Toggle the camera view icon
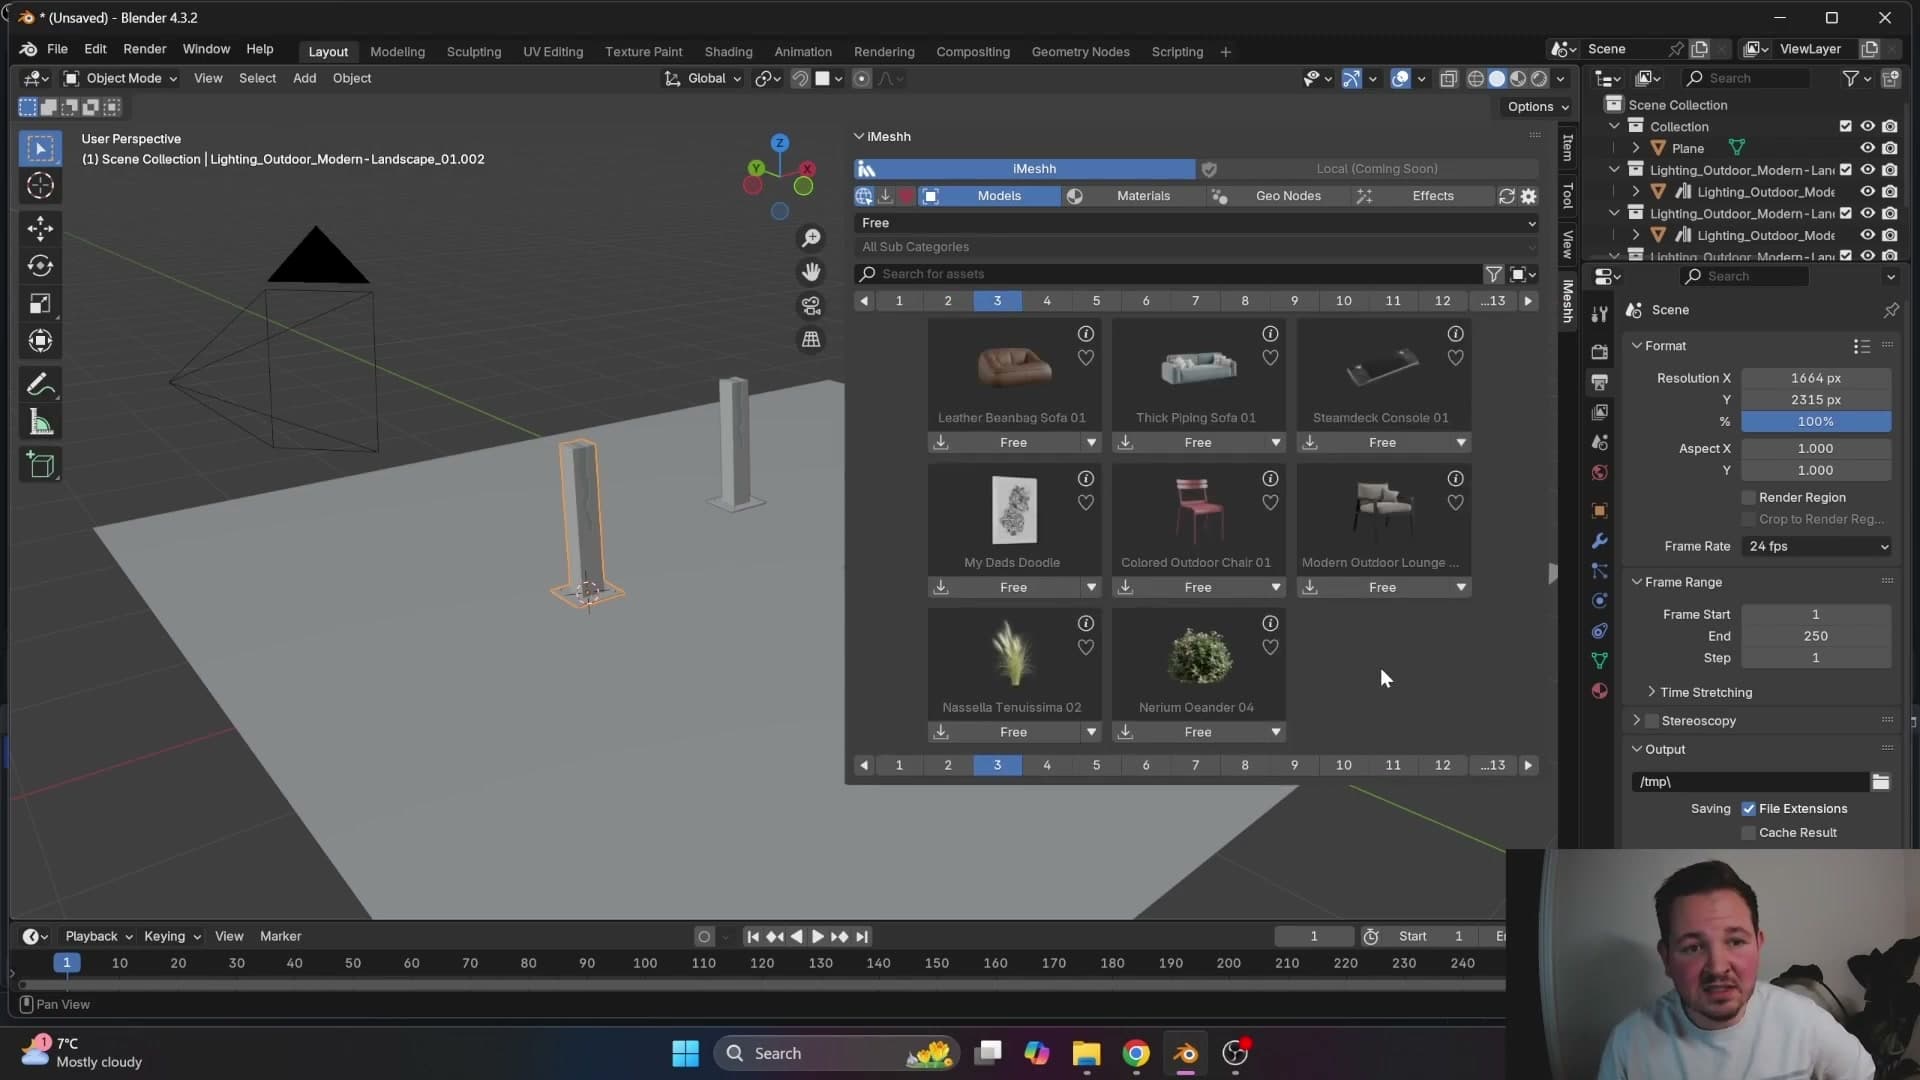Image resolution: width=1920 pixels, height=1080 pixels. pyautogui.click(x=811, y=306)
